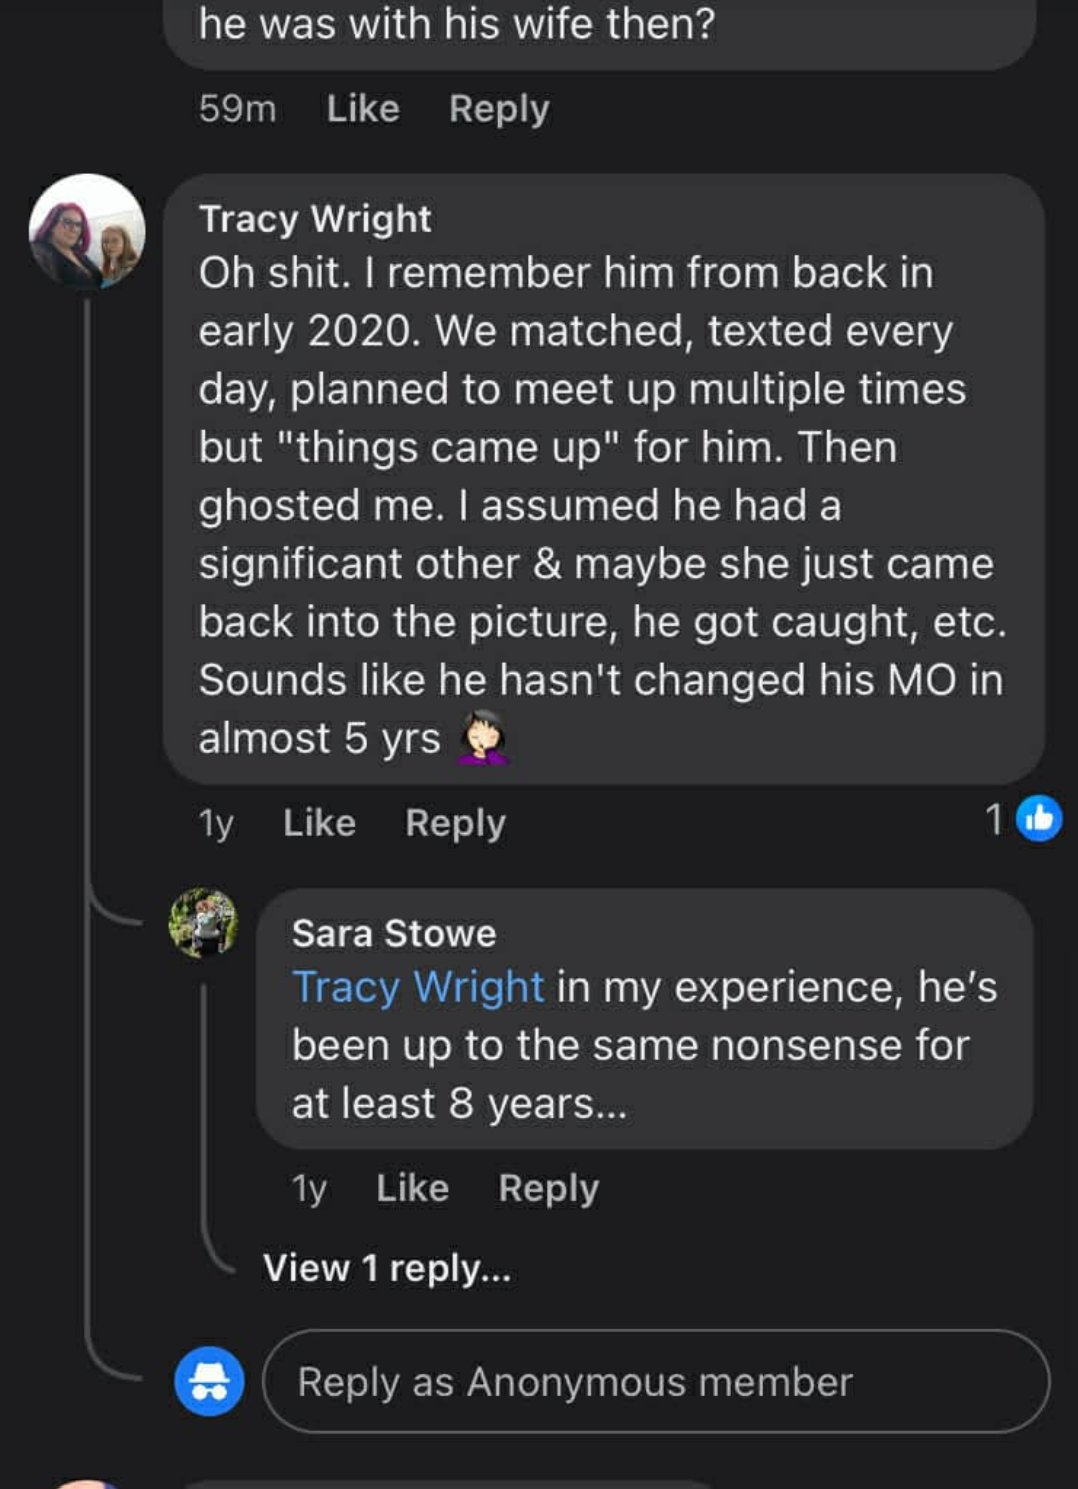Open the Tracy Wright author name link
This screenshot has width=1078, height=1489.
coord(315,219)
